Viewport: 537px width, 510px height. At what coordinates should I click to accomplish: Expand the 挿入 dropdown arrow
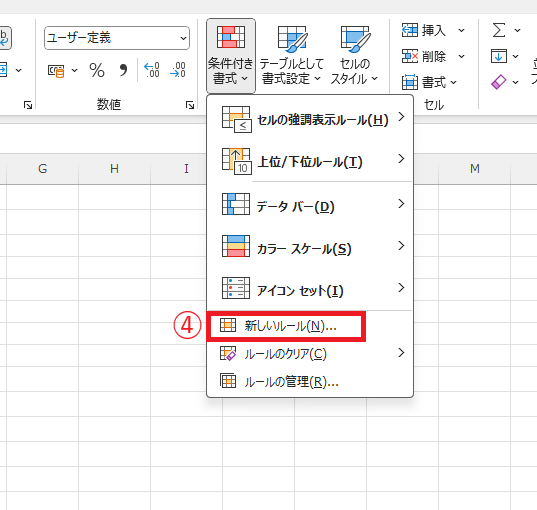point(461,30)
